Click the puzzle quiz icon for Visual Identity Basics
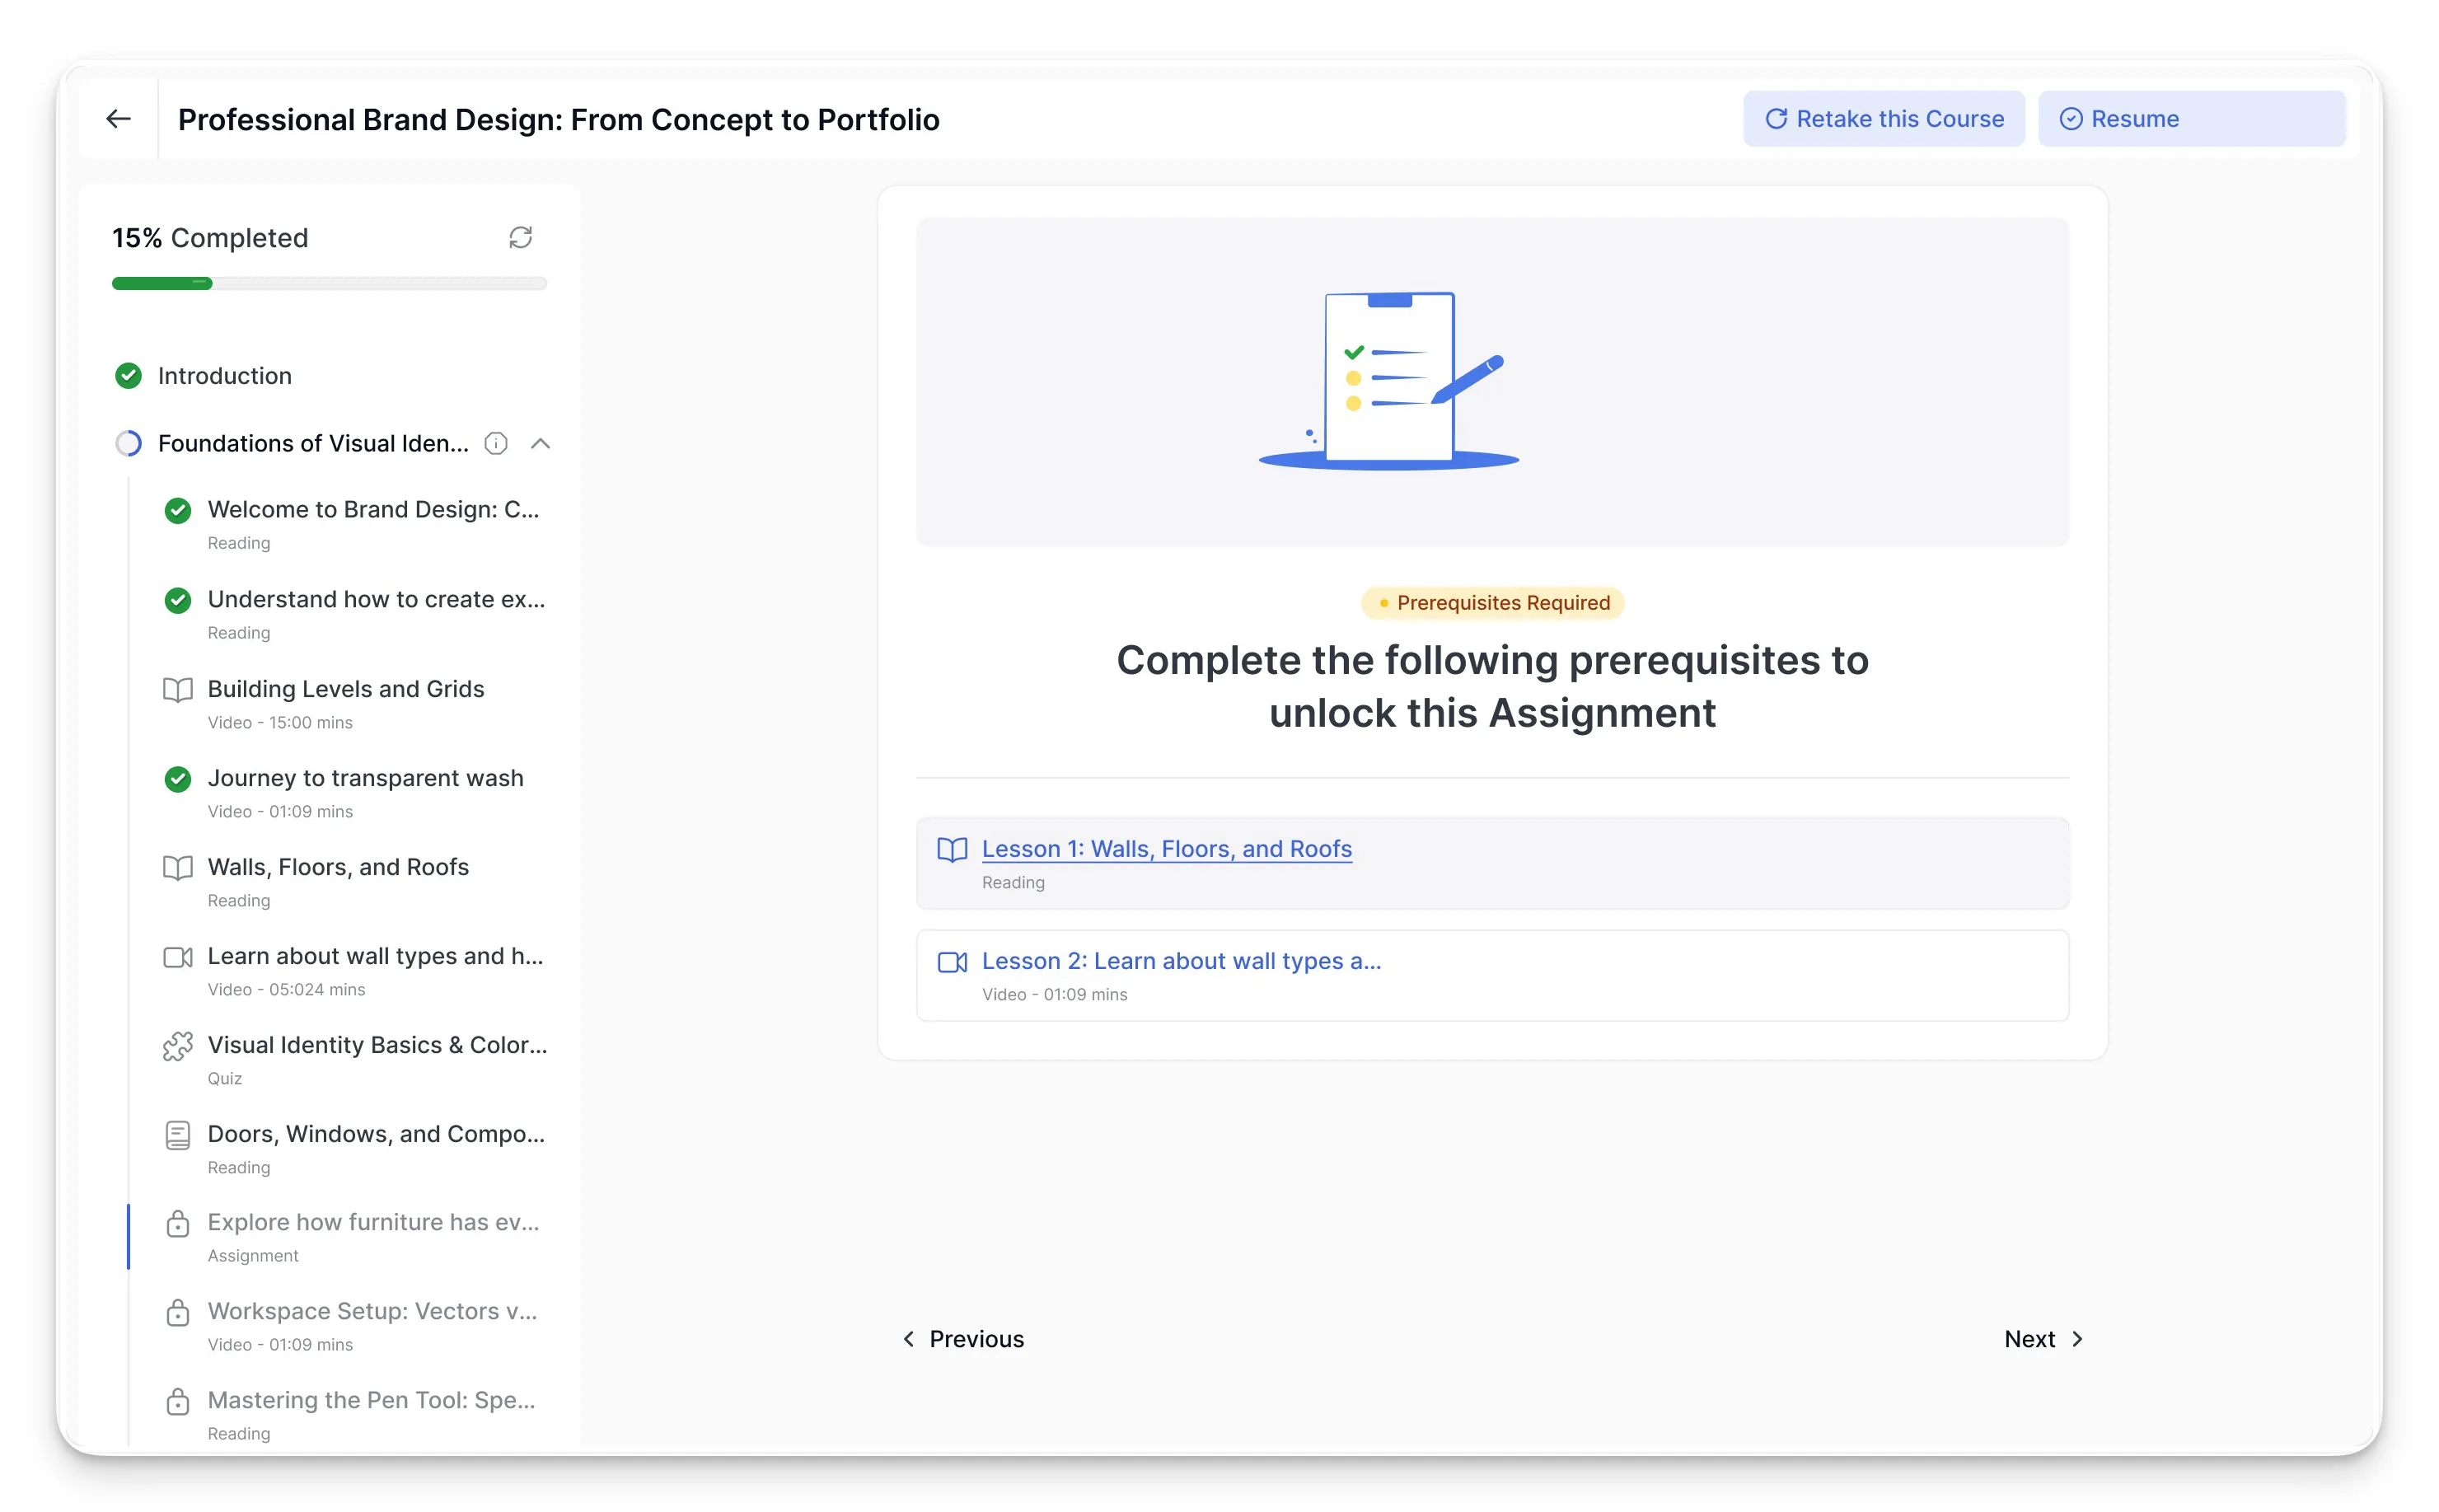The height and width of the screenshot is (1512, 2439). pyautogui.click(x=178, y=1046)
